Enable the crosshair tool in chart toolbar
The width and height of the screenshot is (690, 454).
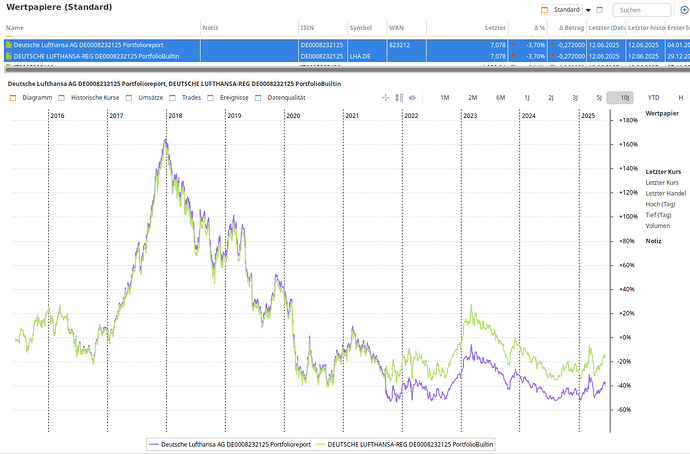coord(385,98)
